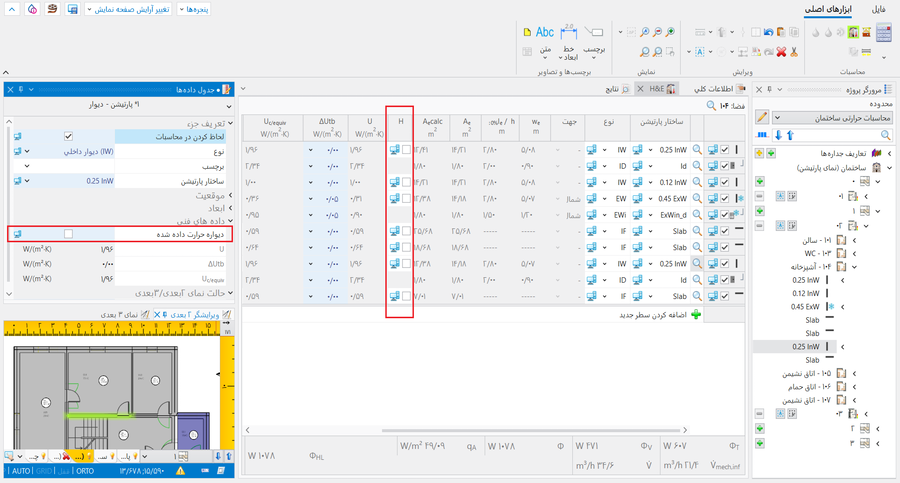
Task: Click the zoom in magnifier icon
Action: 671,32
